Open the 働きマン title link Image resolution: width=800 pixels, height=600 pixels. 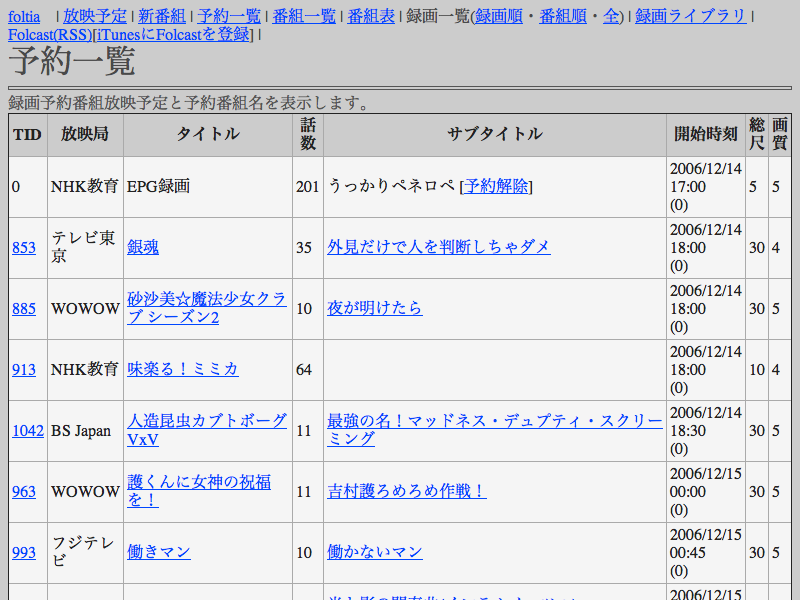click(x=158, y=552)
